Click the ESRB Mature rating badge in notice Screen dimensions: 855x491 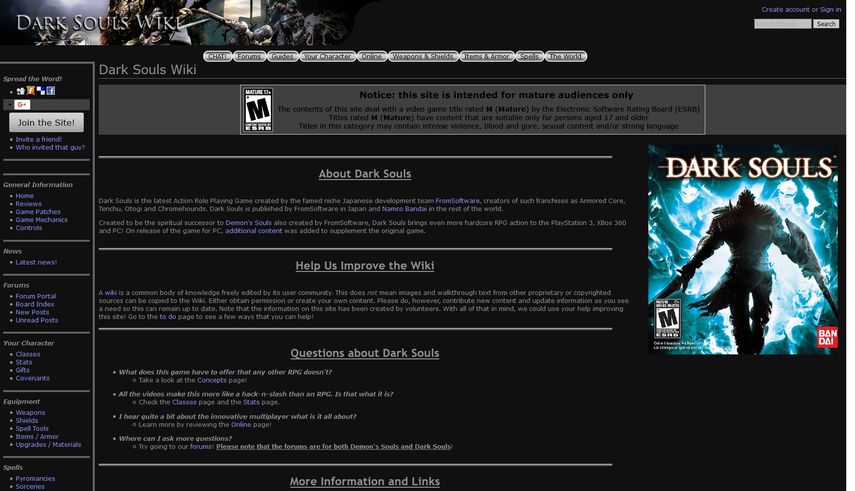[x=258, y=110]
